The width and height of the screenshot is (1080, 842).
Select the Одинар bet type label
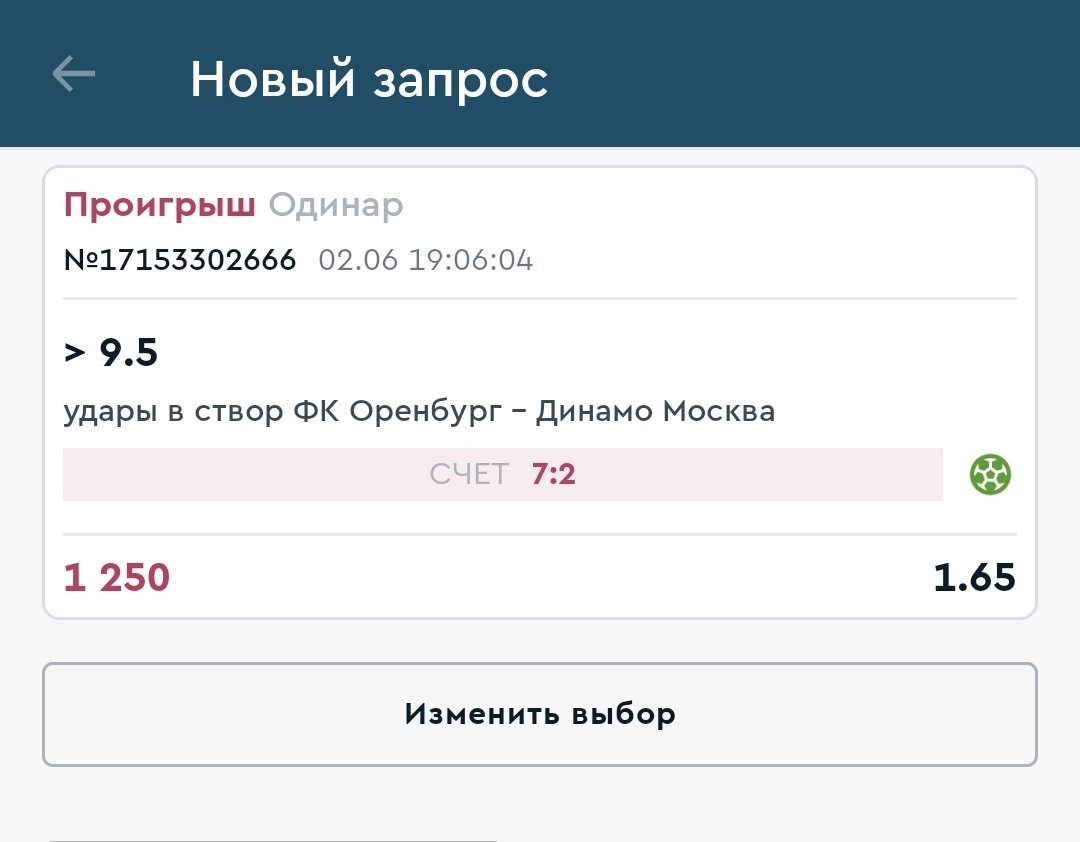(336, 205)
